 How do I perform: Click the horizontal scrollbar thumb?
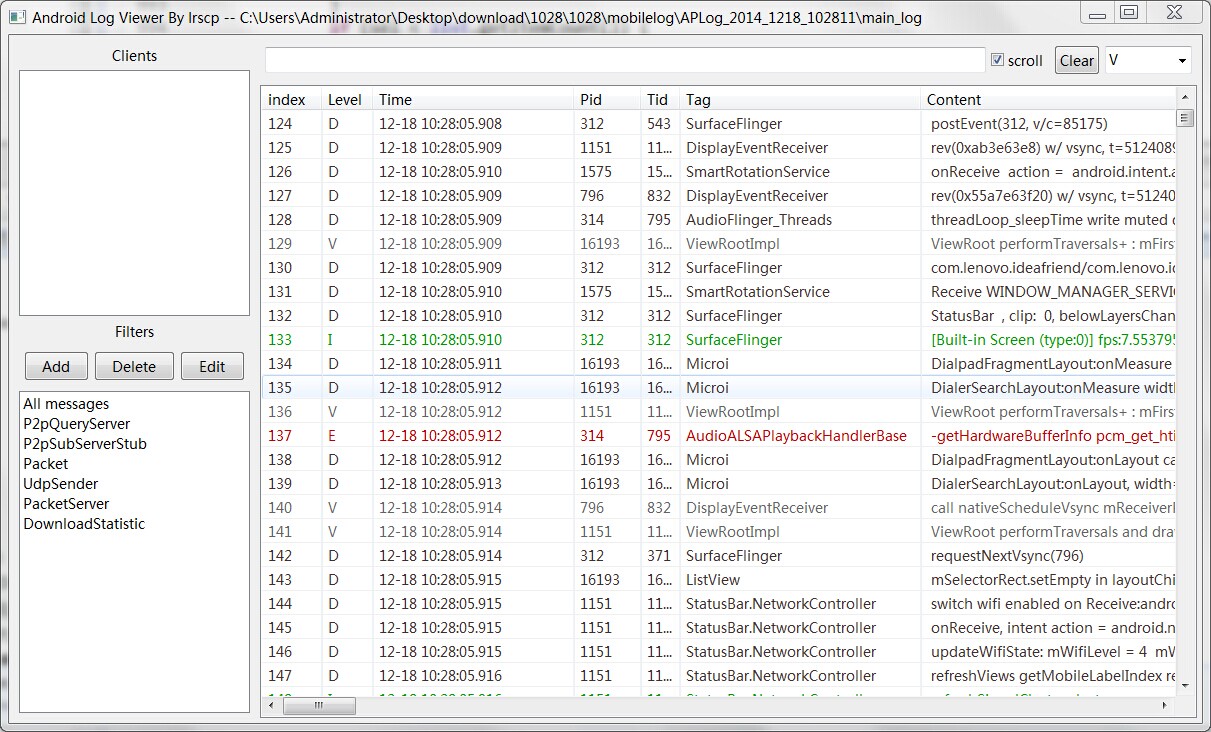(x=319, y=705)
